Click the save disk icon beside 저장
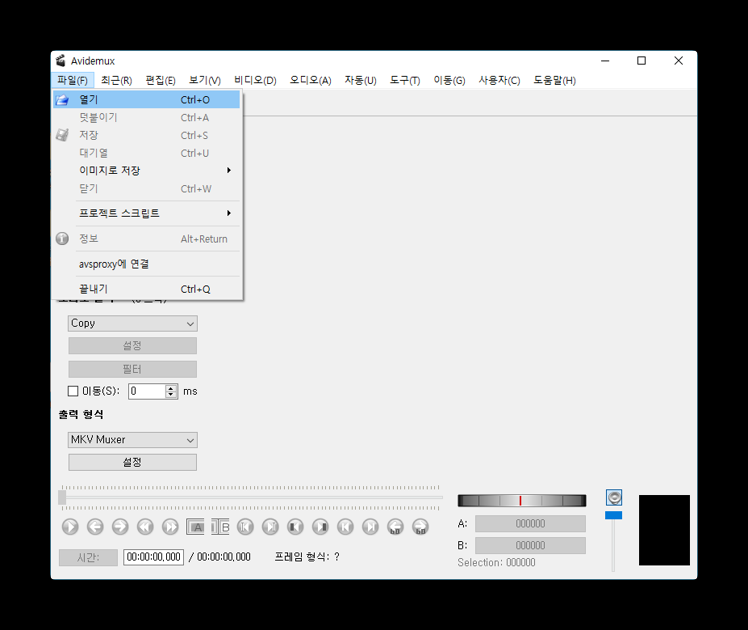The height and width of the screenshot is (630, 748). point(62,135)
